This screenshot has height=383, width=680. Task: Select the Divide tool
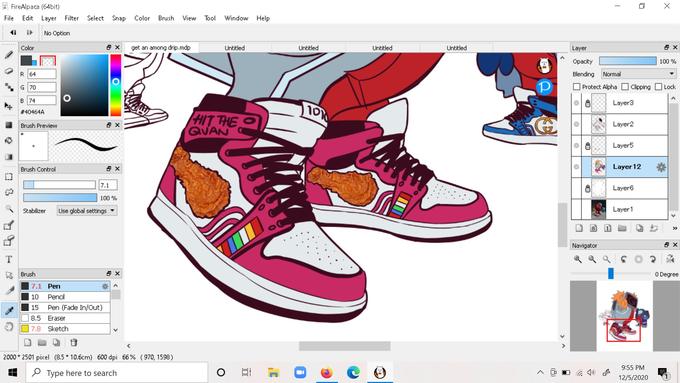pos(9,291)
